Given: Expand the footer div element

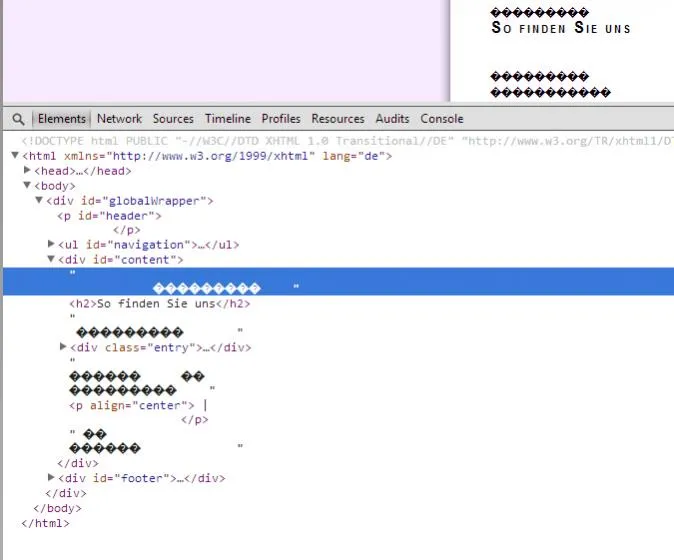Looking at the screenshot, I should click(x=51, y=477).
